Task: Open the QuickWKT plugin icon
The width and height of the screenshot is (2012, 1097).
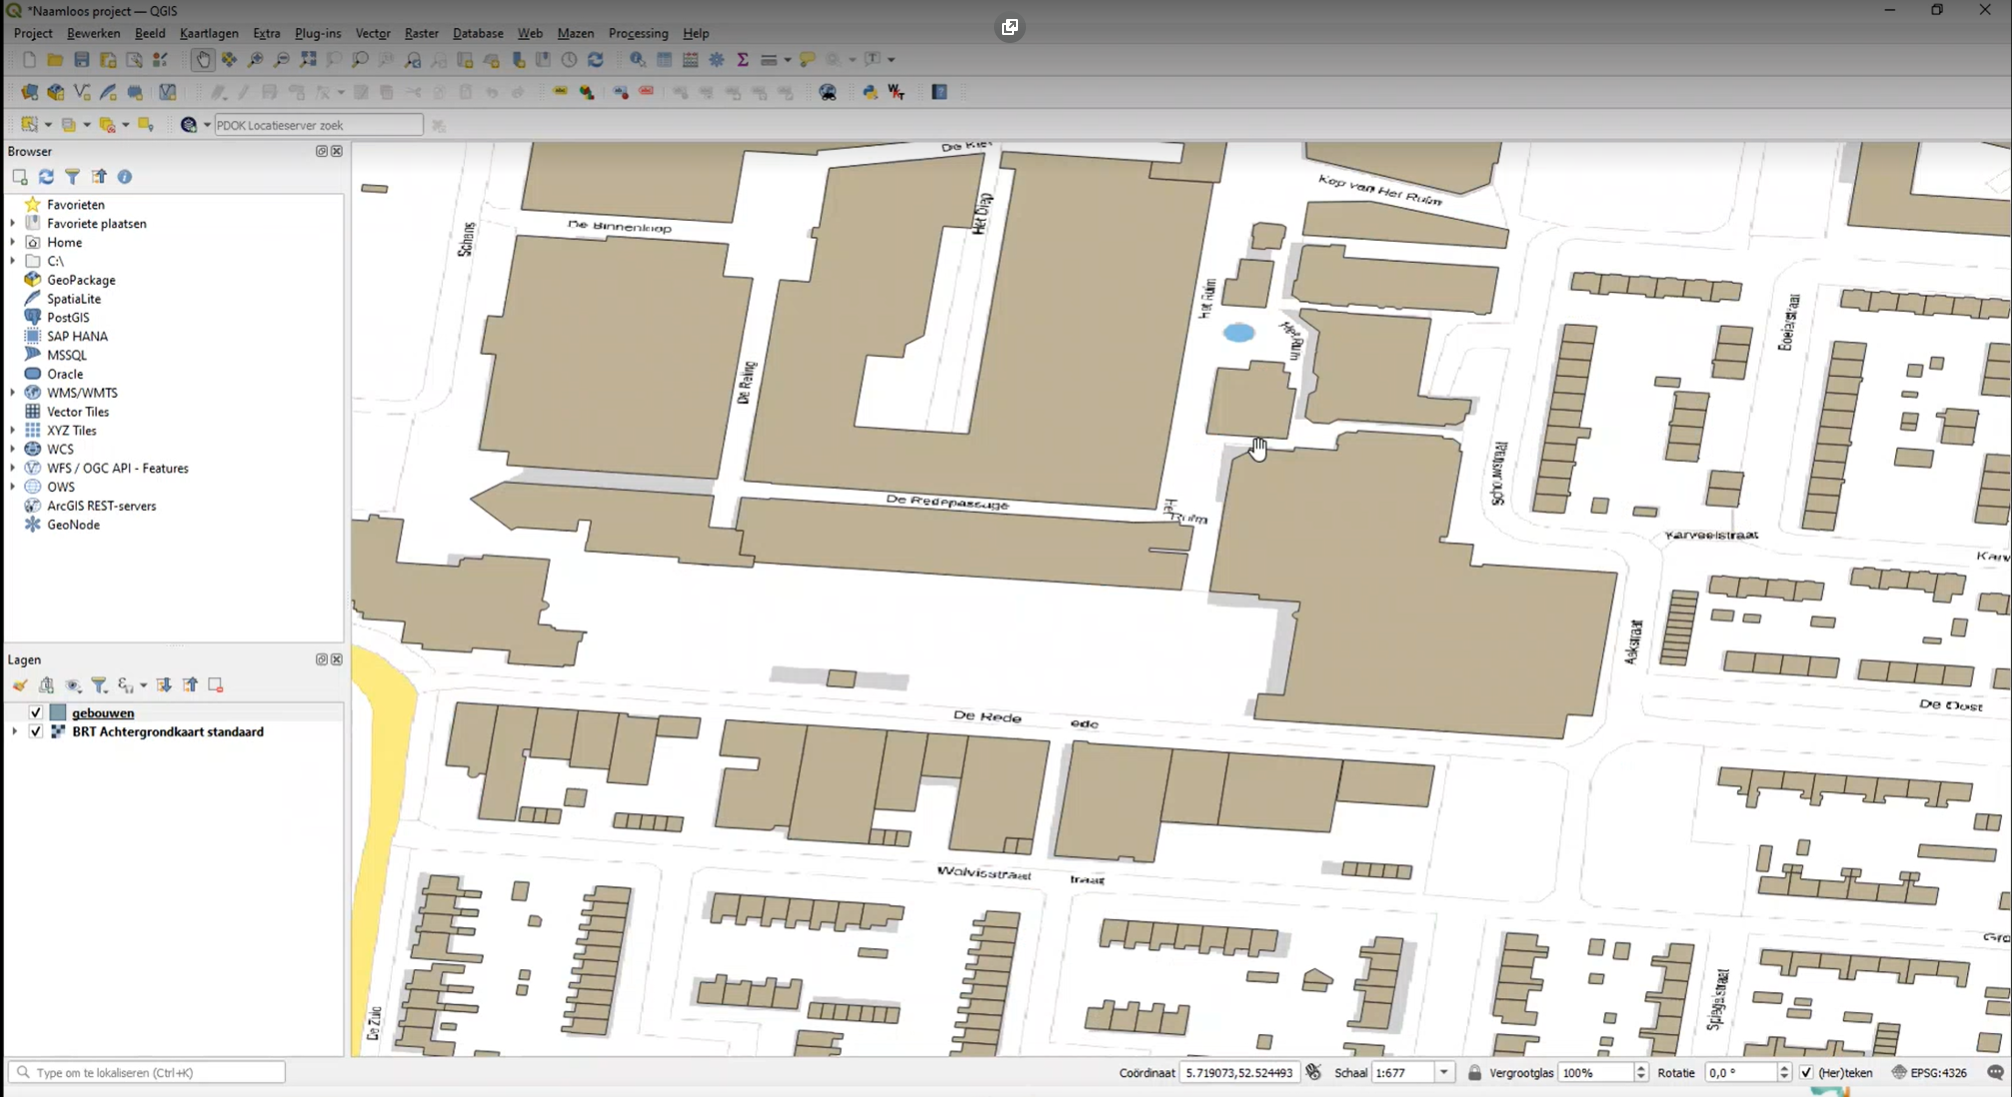Action: 896,92
